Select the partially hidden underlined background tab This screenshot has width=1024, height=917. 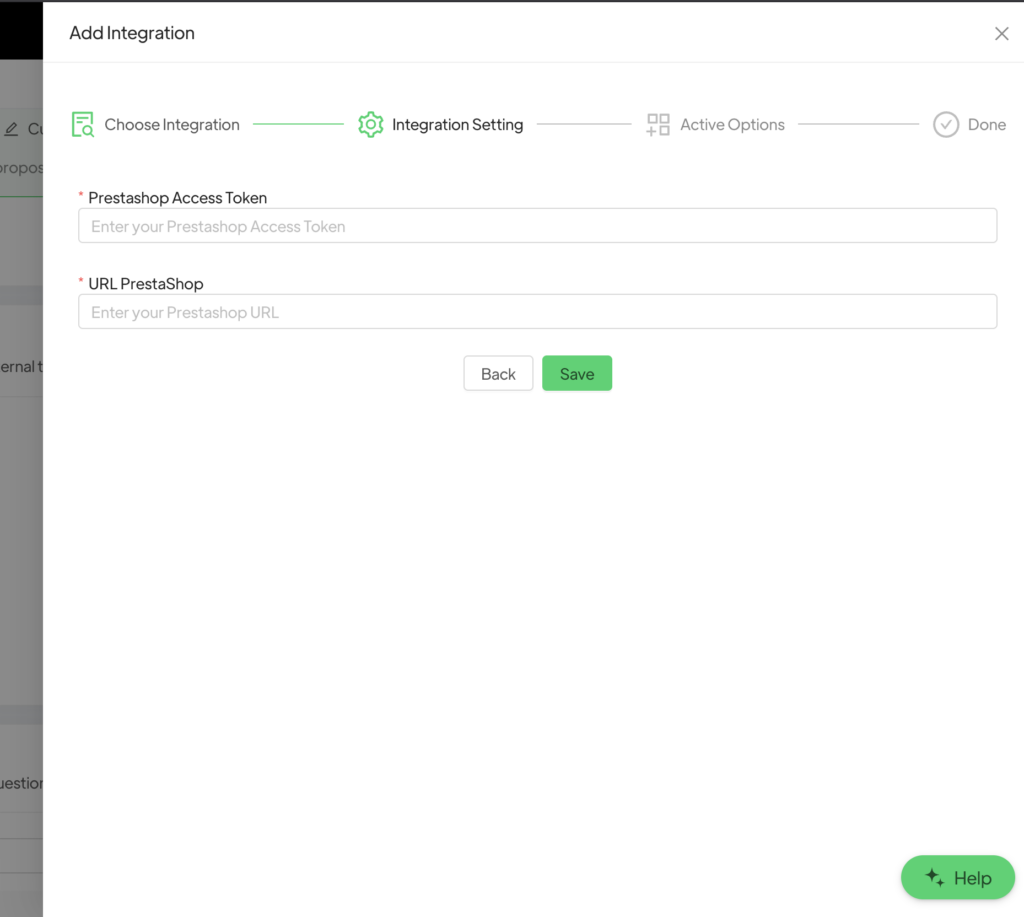[x=21, y=168]
